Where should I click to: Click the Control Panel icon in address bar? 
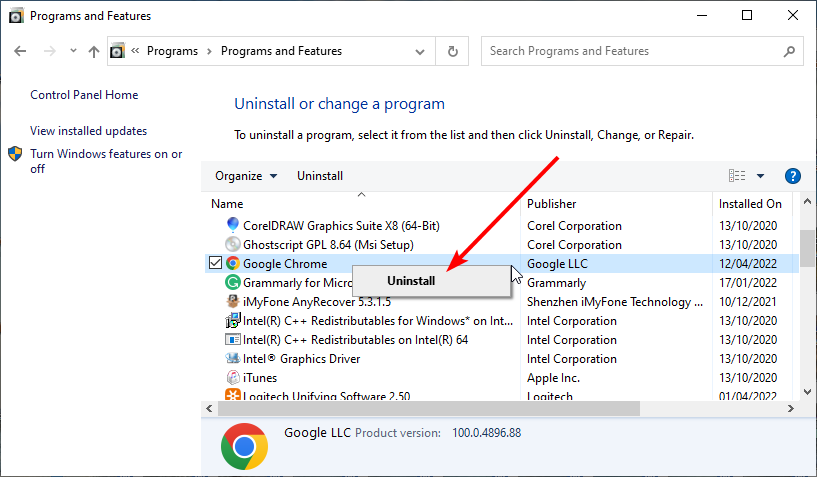coord(117,51)
